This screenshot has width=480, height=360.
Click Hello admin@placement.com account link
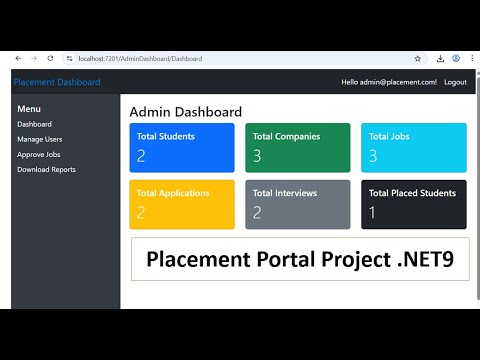389,82
